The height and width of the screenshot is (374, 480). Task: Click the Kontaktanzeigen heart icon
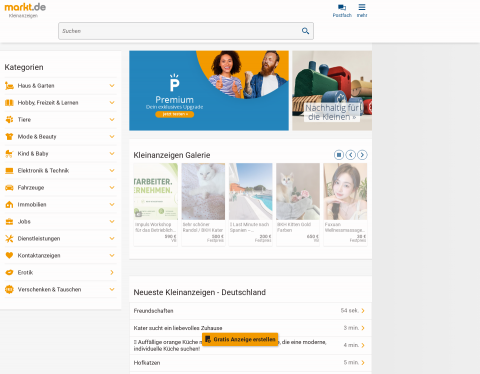pos(9,256)
